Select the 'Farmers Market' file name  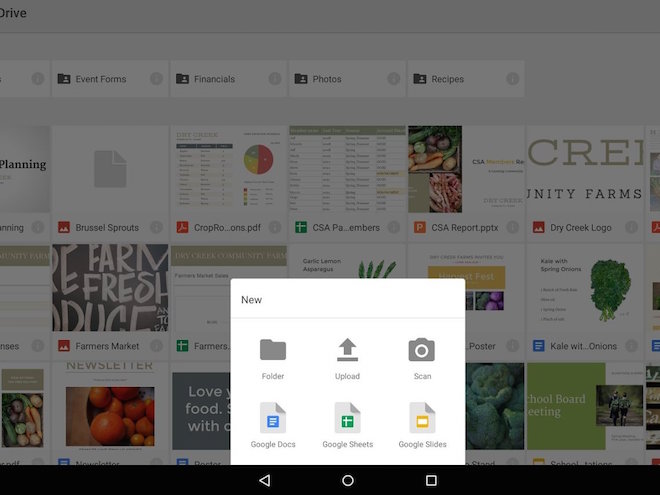point(107,346)
